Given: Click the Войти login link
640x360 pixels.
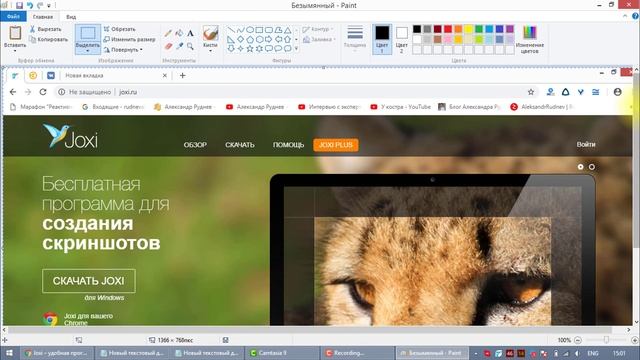Looking at the screenshot, I should tap(586, 144).
